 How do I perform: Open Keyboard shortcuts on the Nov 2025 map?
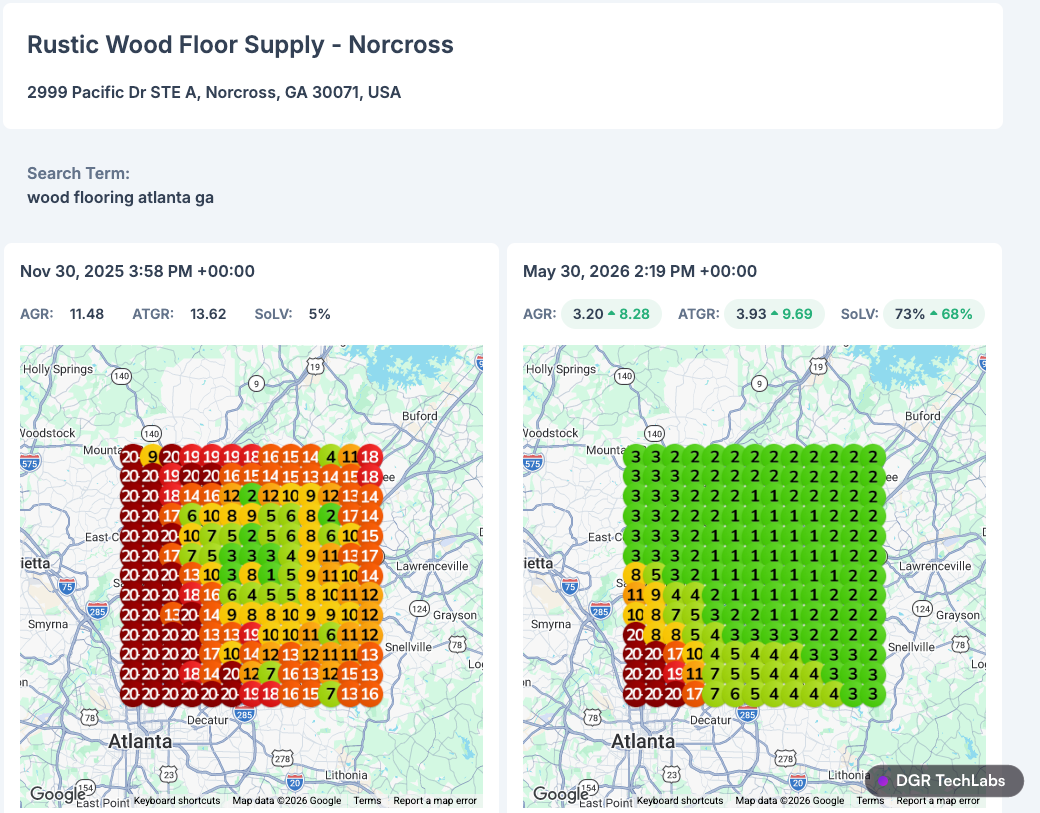(177, 800)
